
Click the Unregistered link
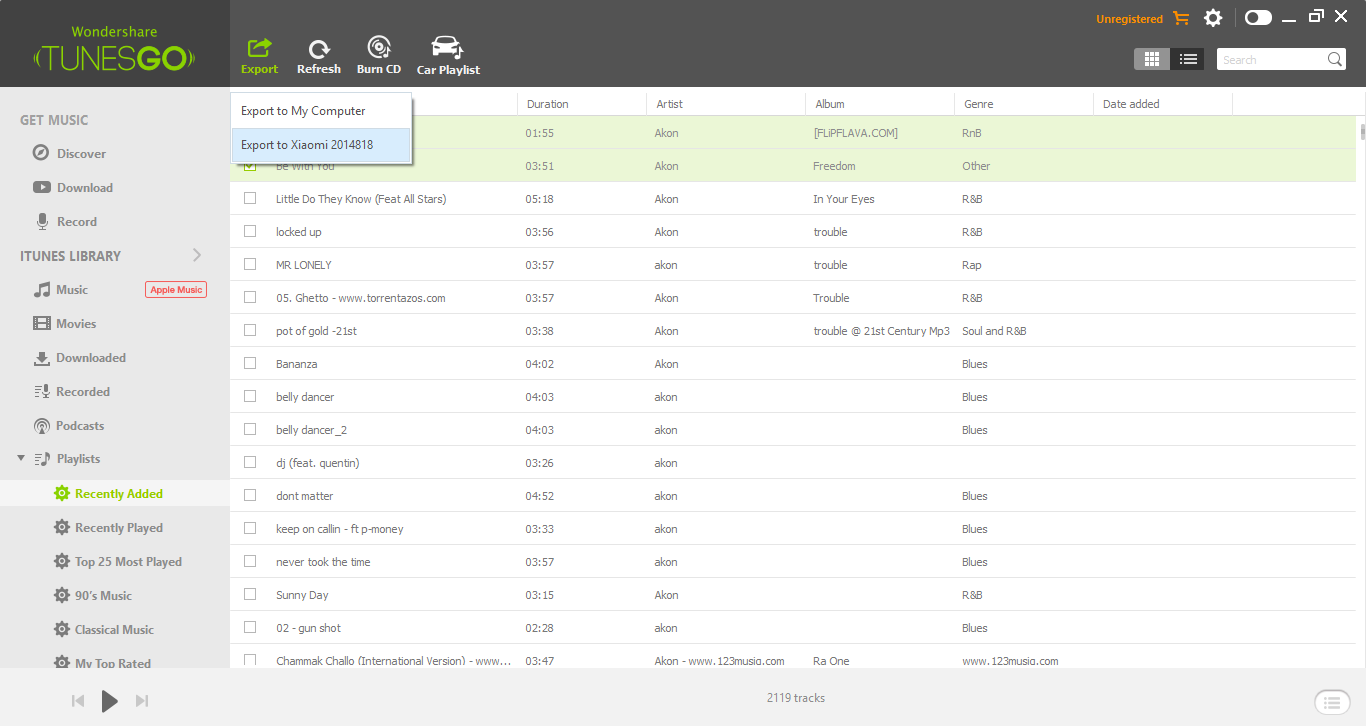click(1129, 19)
